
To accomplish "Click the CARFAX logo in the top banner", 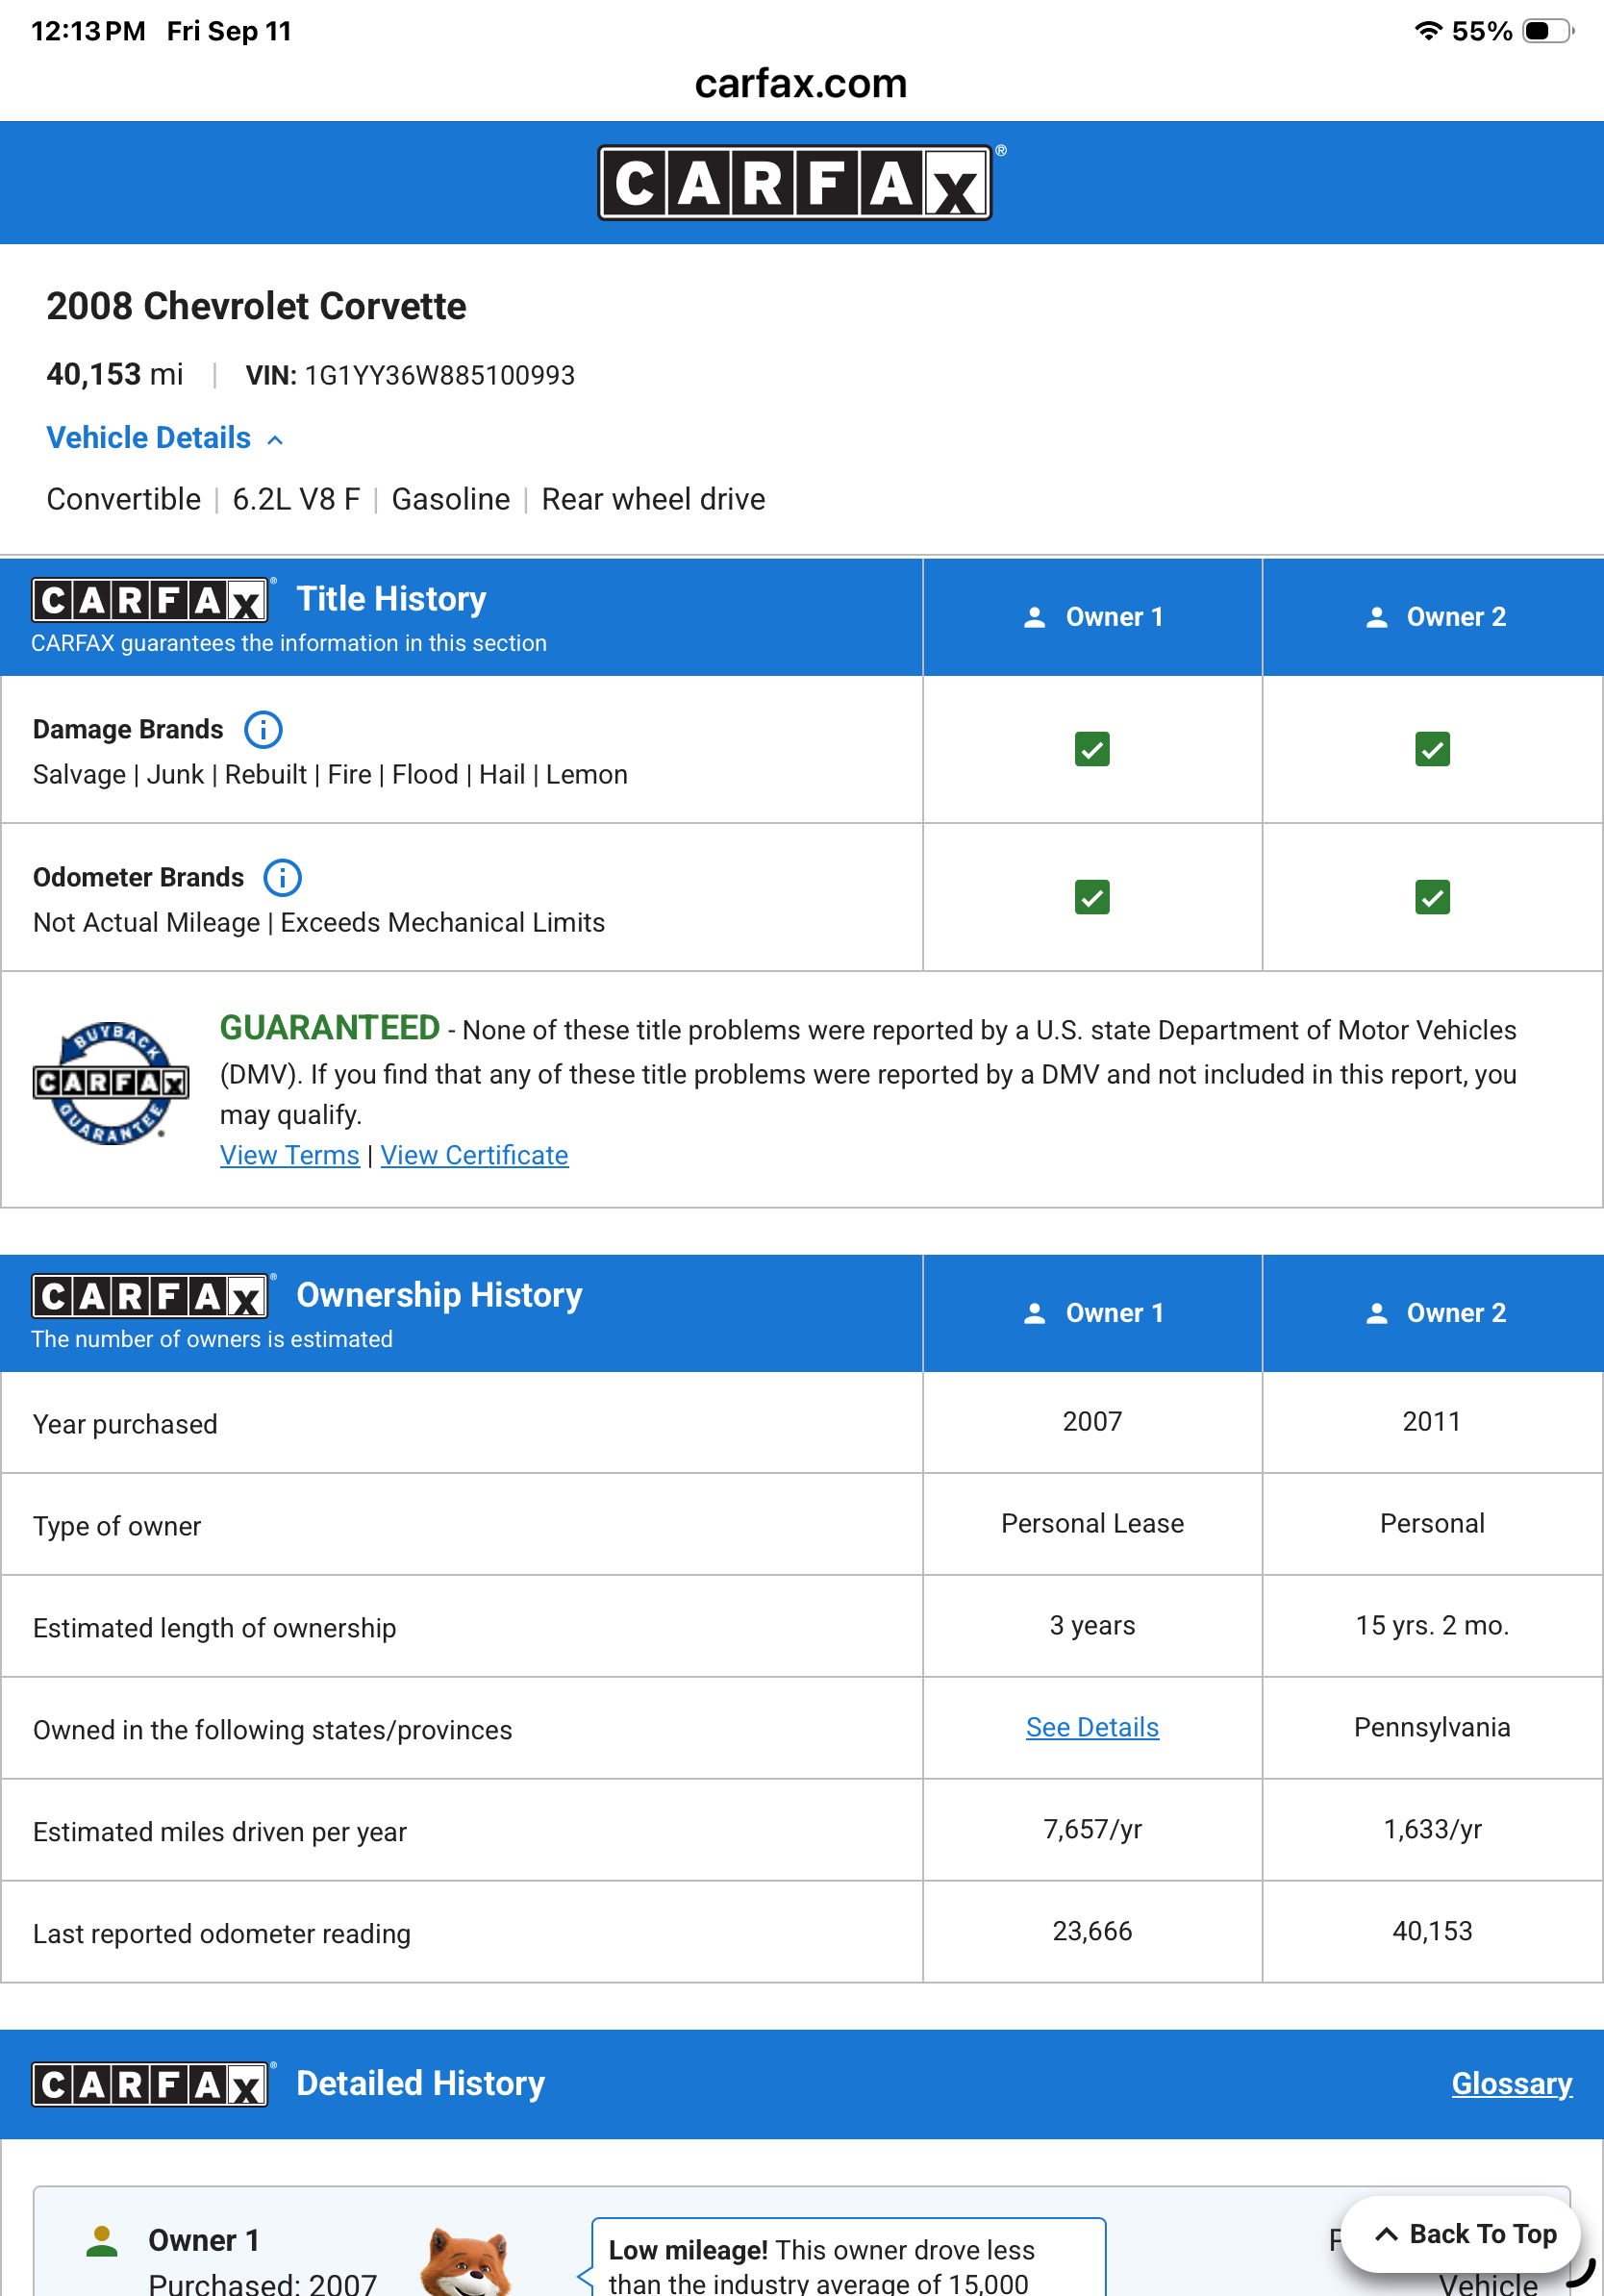I will 796,183.
